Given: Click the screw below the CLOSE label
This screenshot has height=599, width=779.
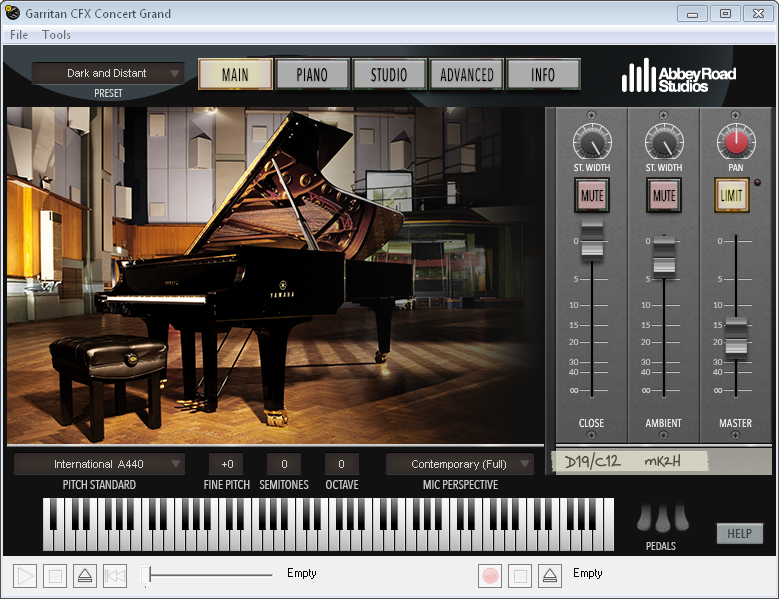Looking at the screenshot, I should tap(591, 436).
